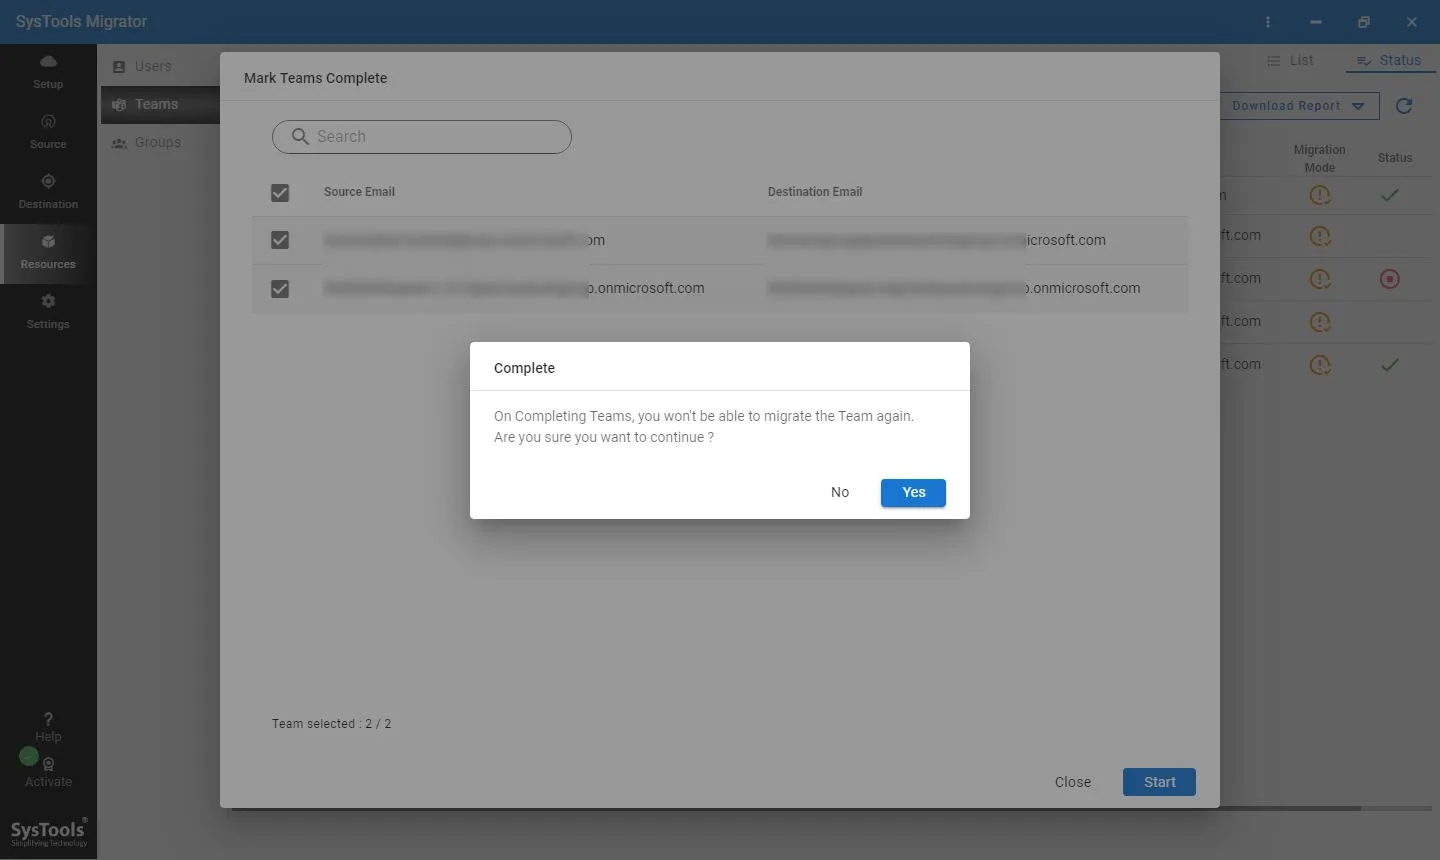
Task: Click the 'Team selected : 2 / 2' text
Action: point(332,724)
